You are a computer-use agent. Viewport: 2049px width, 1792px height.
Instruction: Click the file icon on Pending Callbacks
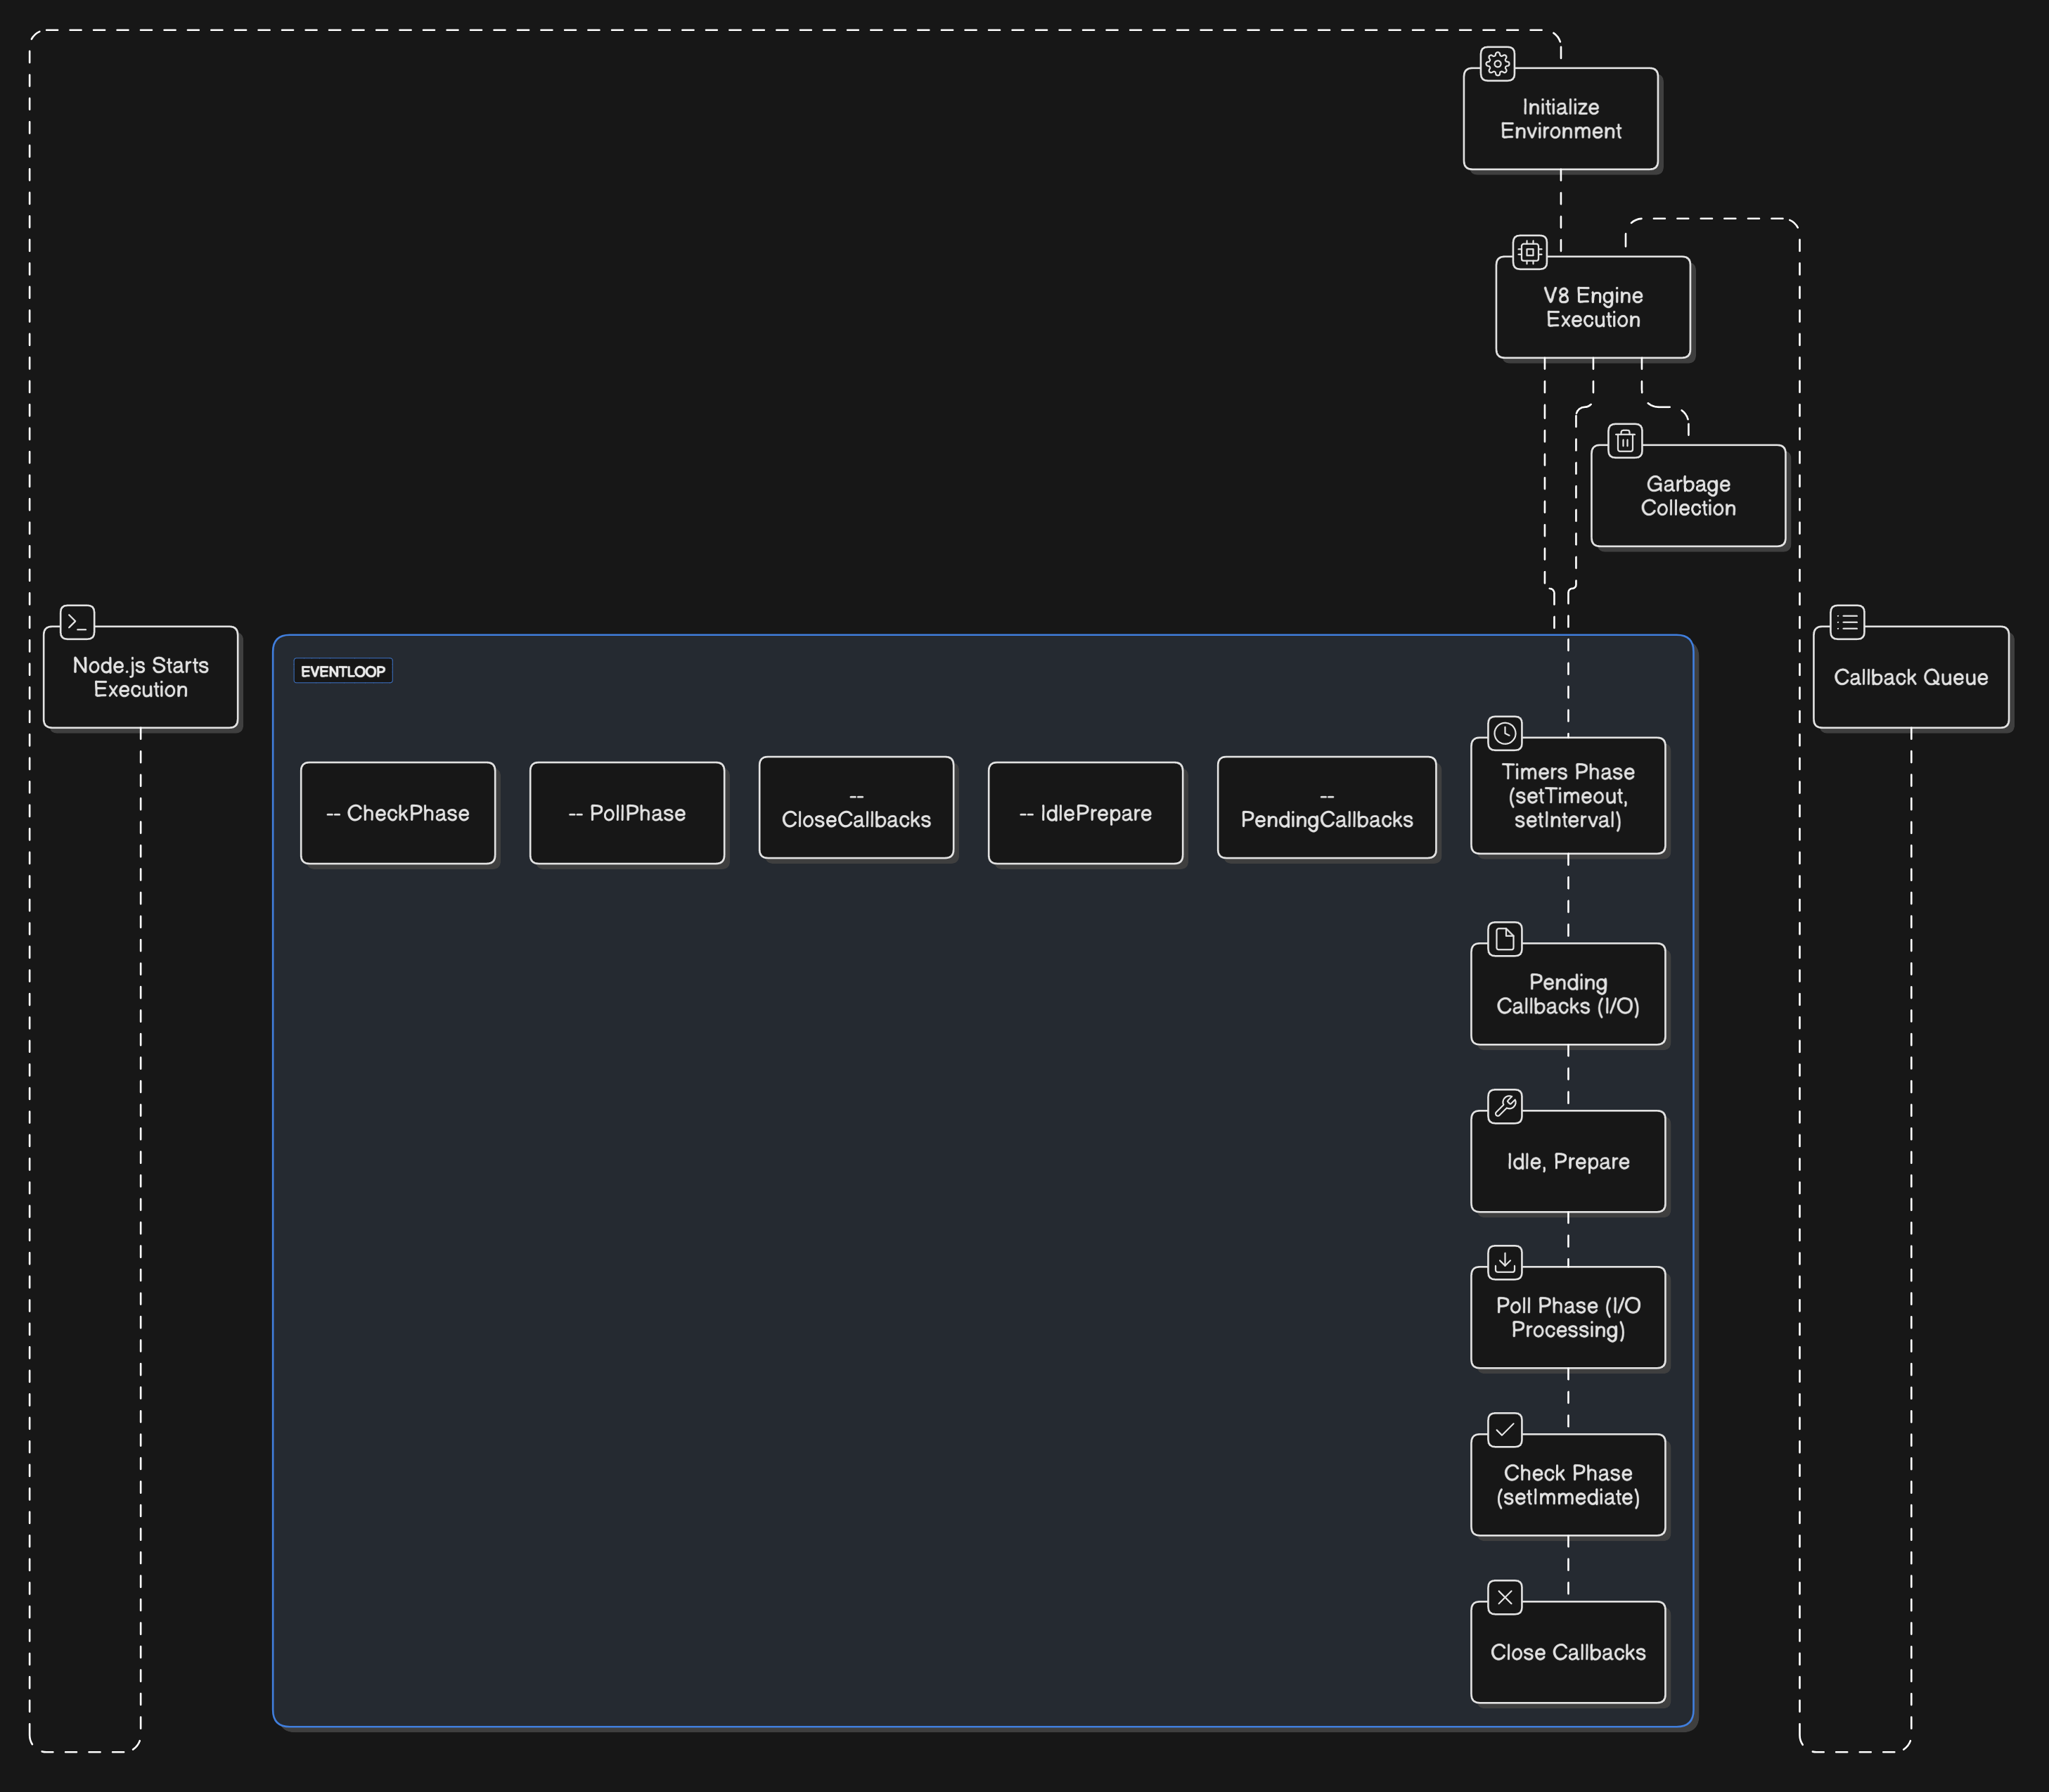[x=1504, y=939]
